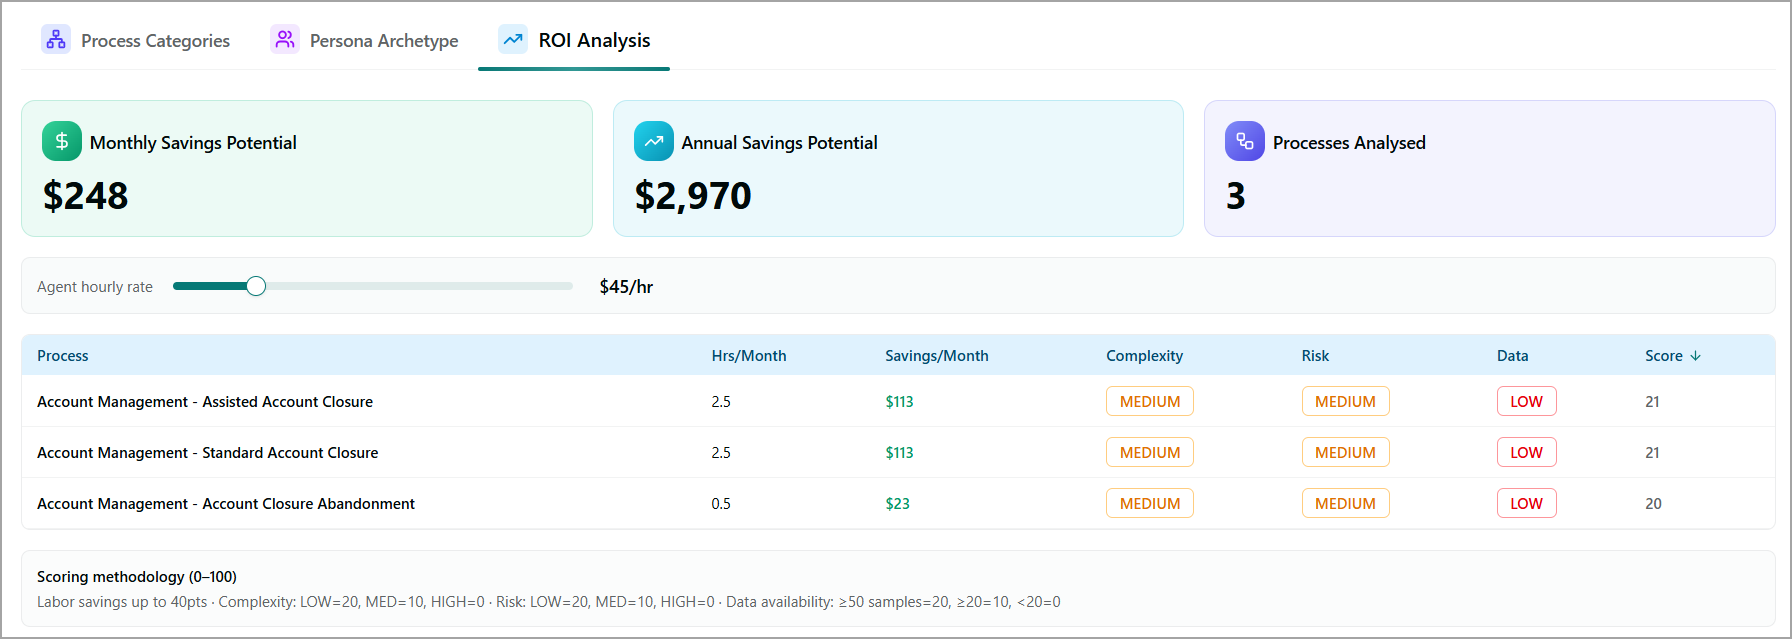Click the 0.5 hours value for Closure Abandonment
This screenshot has height=639, width=1792.
pos(721,504)
